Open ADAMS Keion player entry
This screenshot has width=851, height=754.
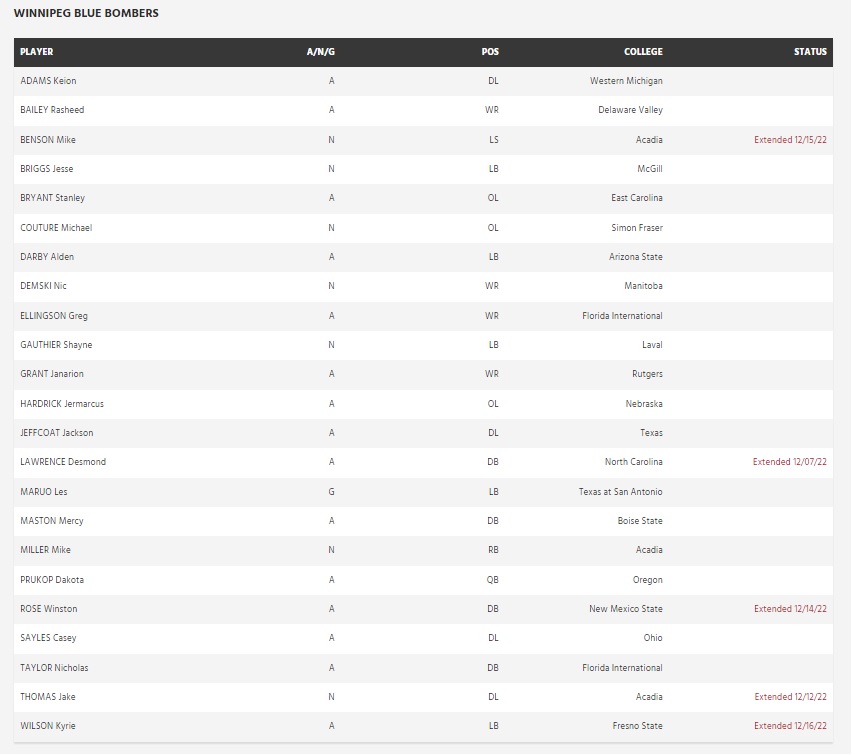pos(48,81)
